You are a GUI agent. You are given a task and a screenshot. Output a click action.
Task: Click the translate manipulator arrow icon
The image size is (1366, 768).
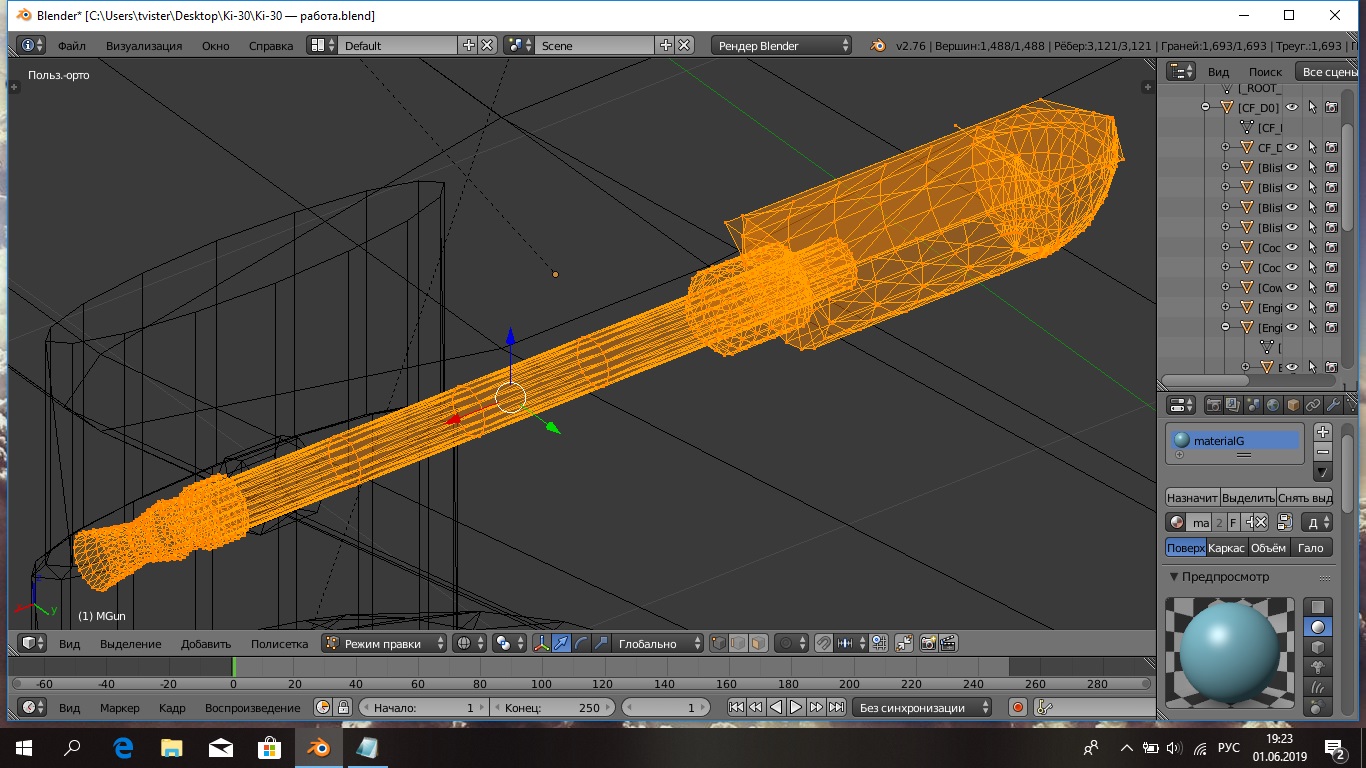[x=562, y=644]
